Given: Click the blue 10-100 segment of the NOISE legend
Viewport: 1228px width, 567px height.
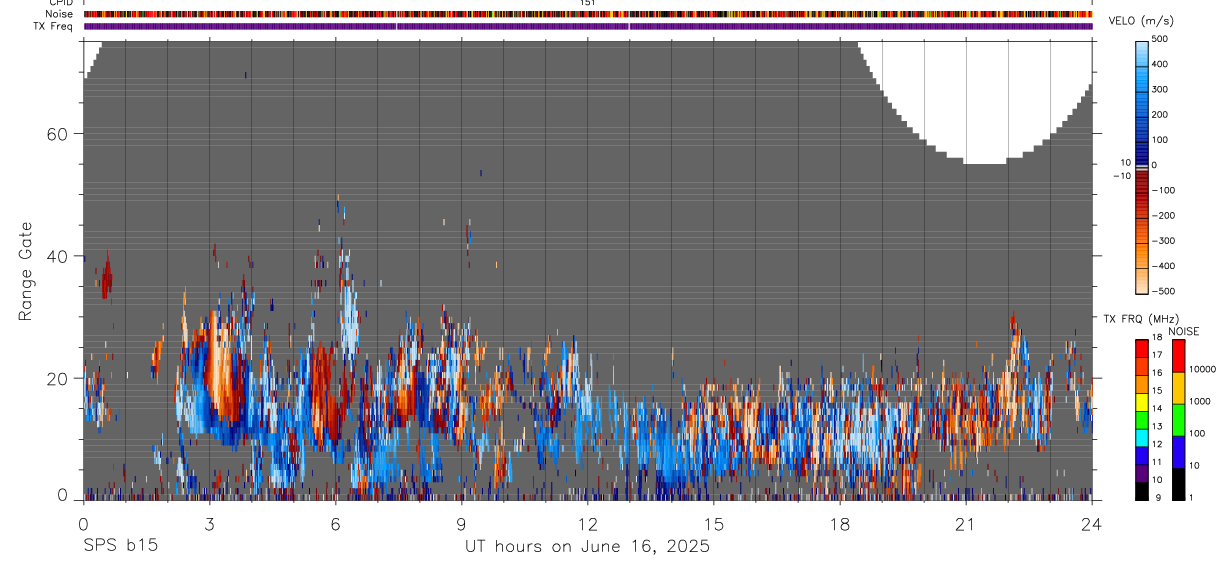Looking at the screenshot, I should (1177, 451).
